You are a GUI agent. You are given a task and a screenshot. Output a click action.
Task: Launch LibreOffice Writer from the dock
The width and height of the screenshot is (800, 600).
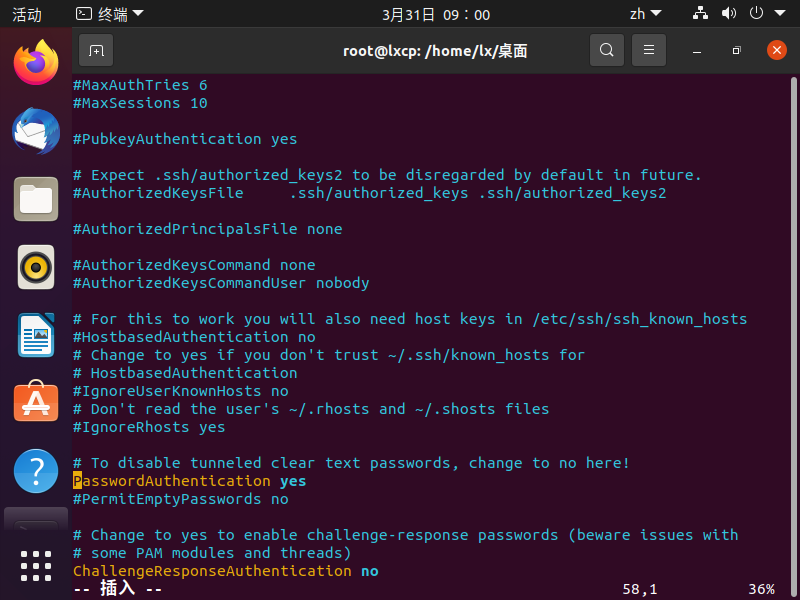tap(36, 335)
